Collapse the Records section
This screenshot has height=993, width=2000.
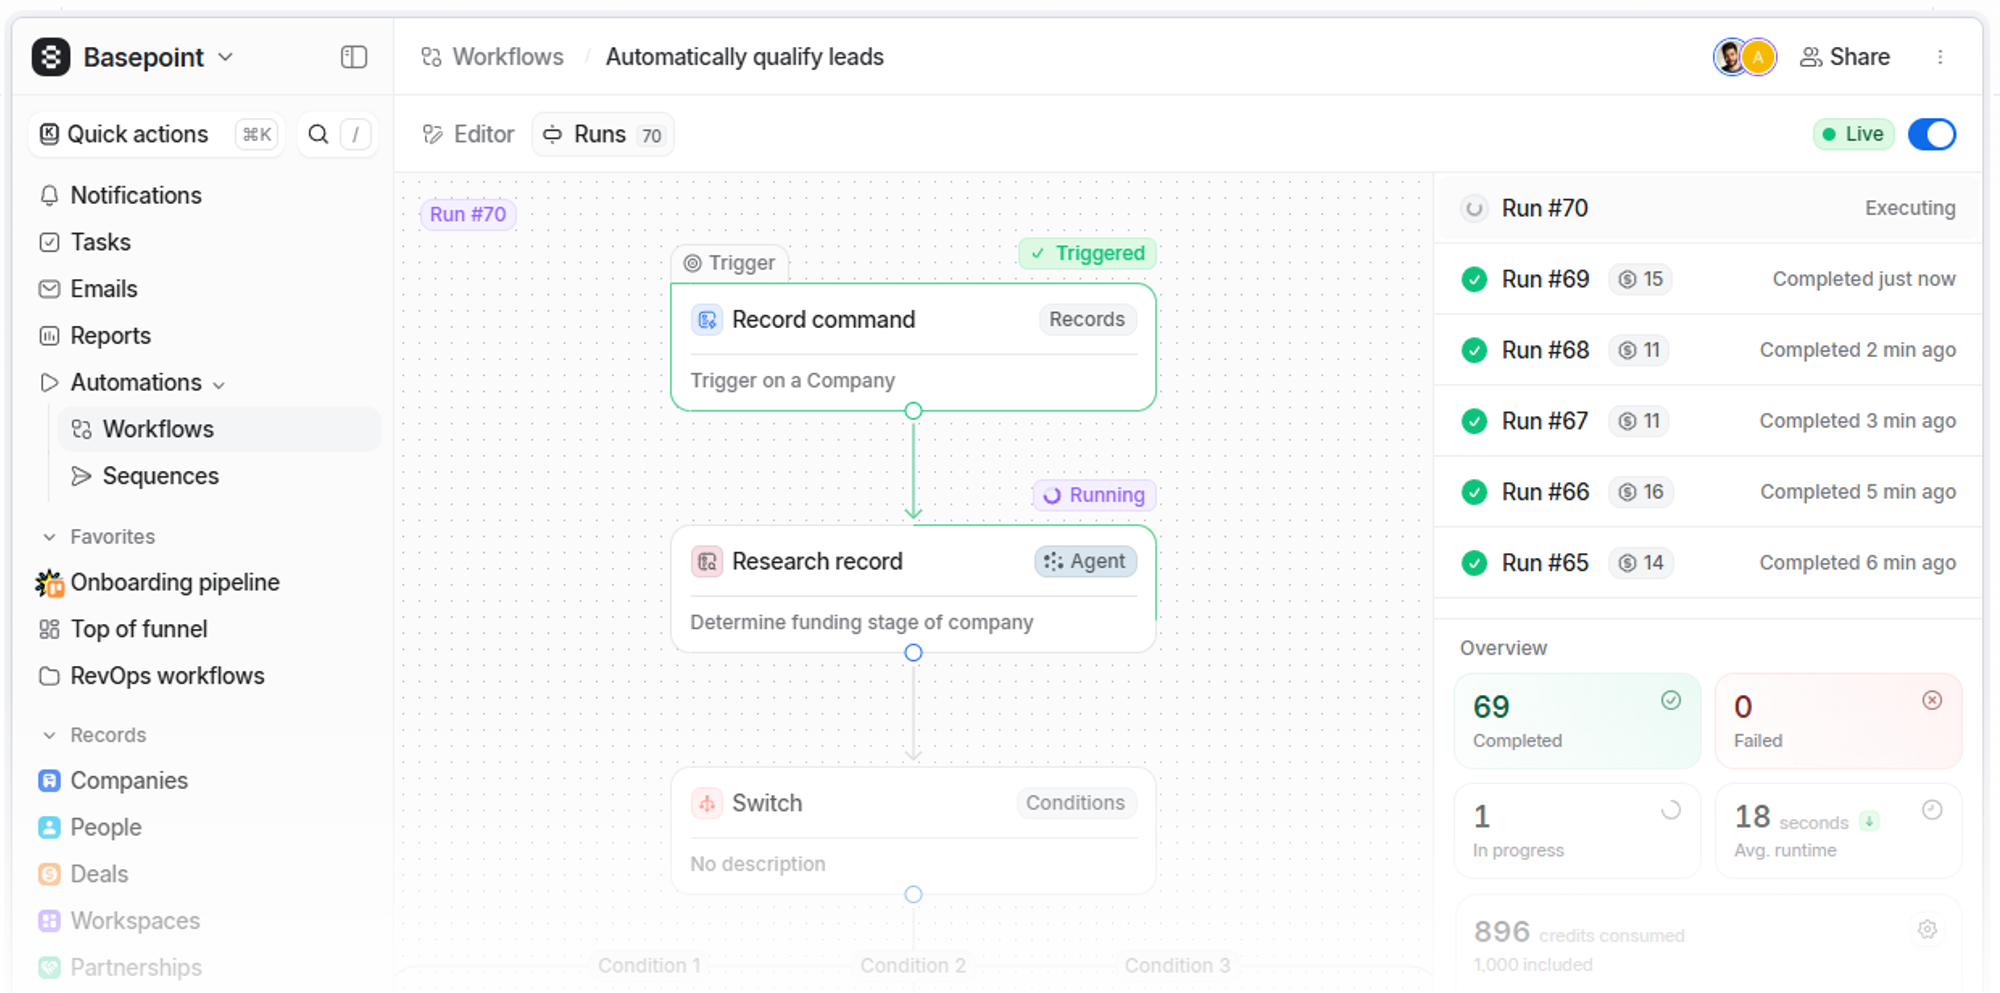pyautogui.click(x=49, y=735)
